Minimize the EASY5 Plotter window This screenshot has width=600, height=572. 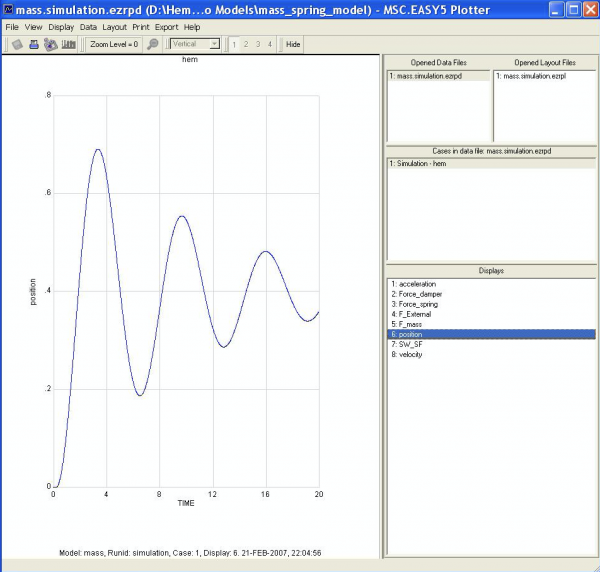[x=556, y=10]
